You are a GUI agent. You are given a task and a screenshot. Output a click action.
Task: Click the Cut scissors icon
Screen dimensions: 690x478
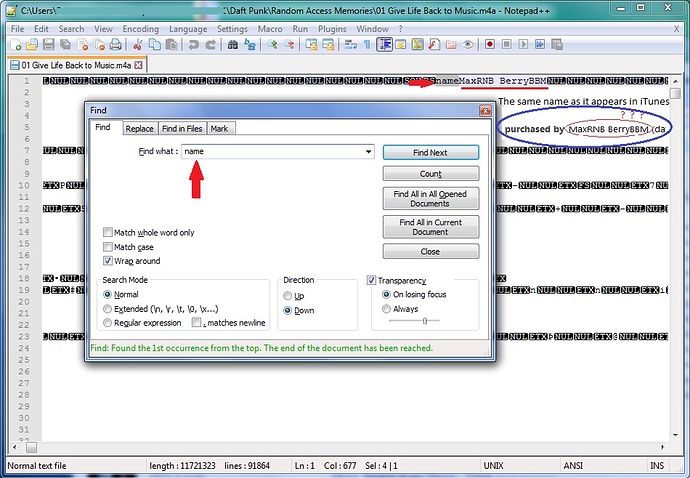click(x=137, y=44)
